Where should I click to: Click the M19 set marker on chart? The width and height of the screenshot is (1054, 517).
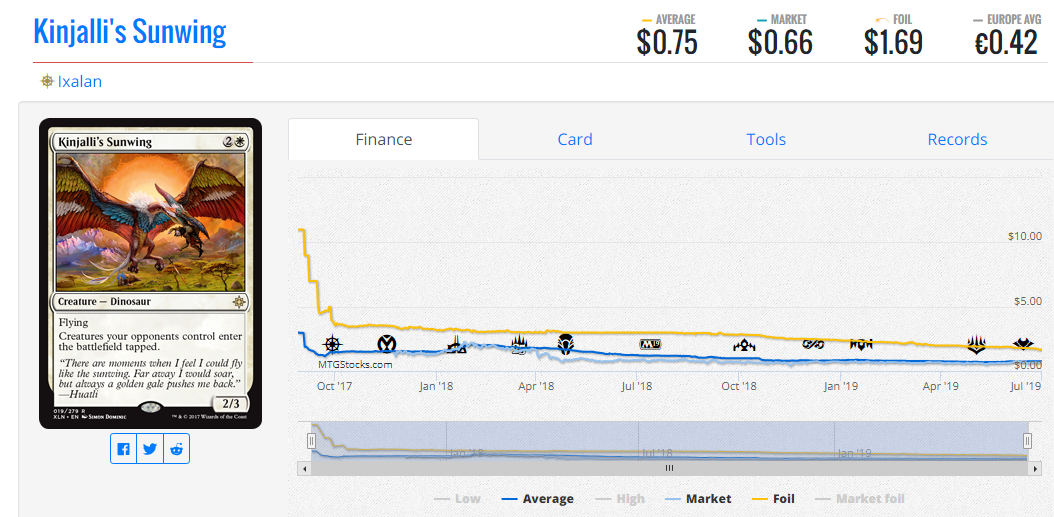(x=651, y=344)
